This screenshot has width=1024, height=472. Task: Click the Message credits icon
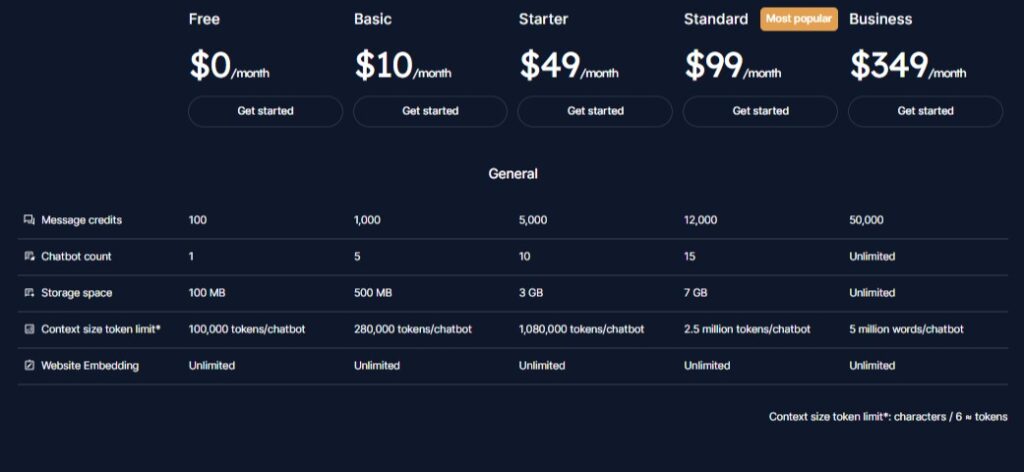[29, 220]
